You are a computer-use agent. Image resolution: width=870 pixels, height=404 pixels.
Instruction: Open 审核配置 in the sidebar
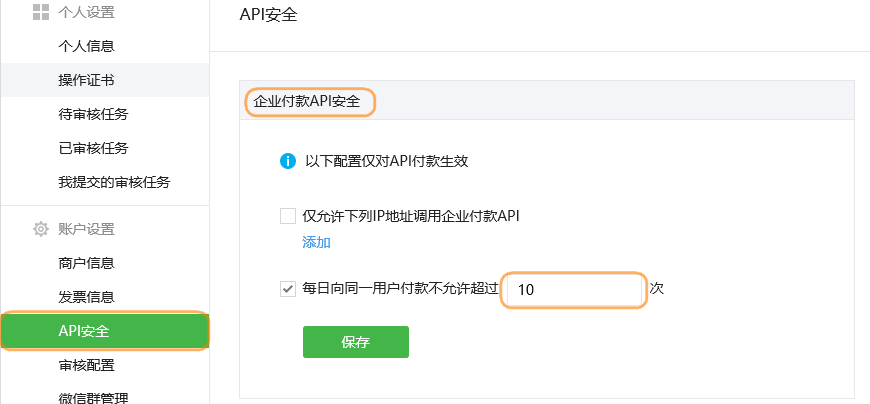[x=87, y=365]
